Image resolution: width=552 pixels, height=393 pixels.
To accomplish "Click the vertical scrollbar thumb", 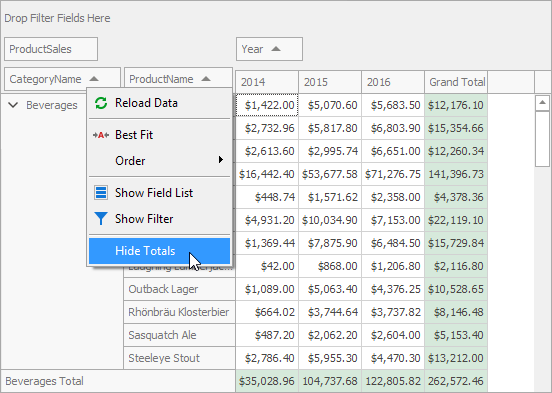I will (542, 139).
